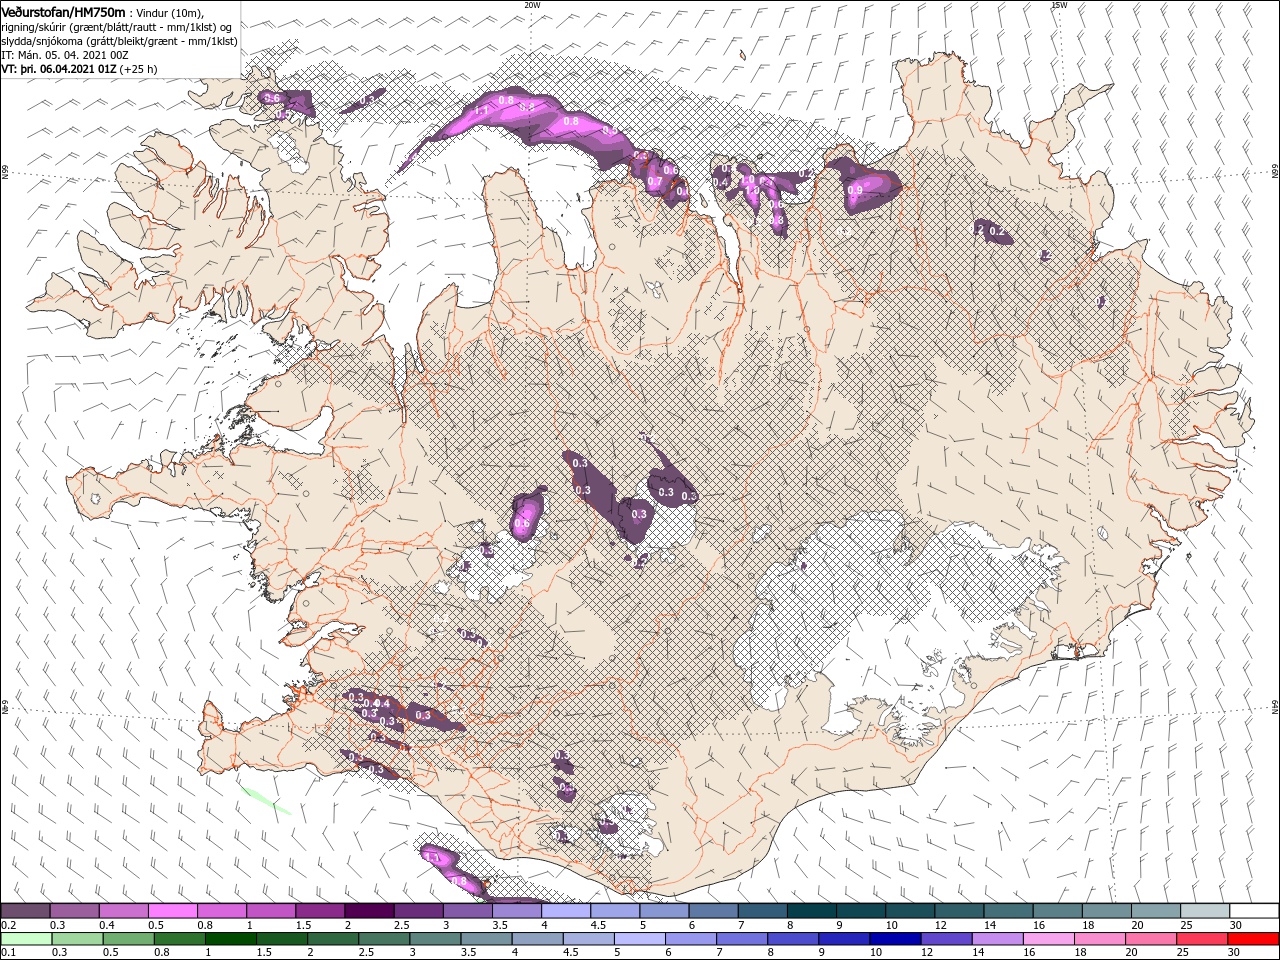Select the 25 red-pink swatch, lower legend row
This screenshot has height=960, width=1280.
pos(1203,939)
